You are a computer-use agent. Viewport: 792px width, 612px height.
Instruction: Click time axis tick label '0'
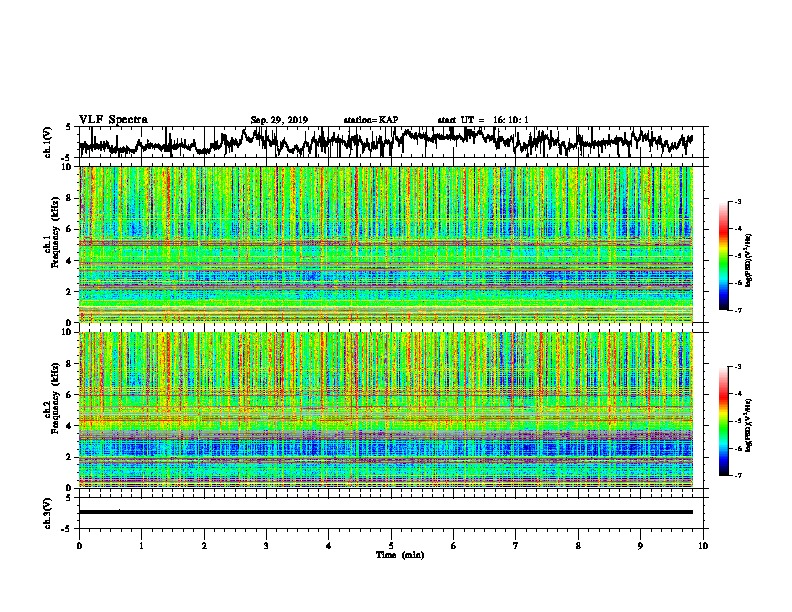point(79,546)
